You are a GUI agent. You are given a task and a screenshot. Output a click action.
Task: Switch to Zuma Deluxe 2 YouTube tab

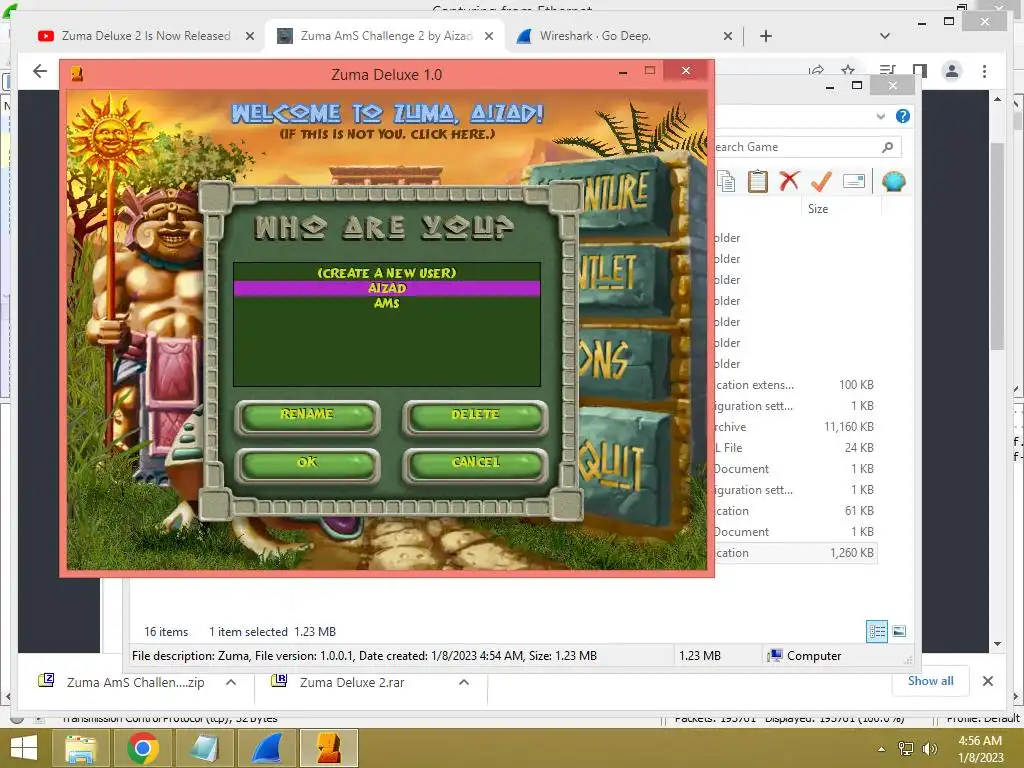tap(146, 36)
